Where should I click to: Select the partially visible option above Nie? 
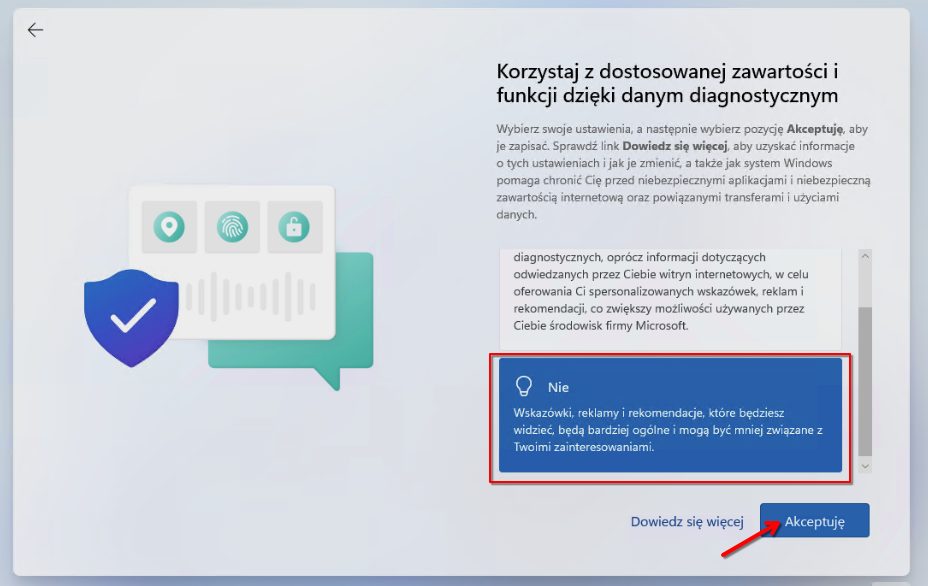[x=670, y=295]
